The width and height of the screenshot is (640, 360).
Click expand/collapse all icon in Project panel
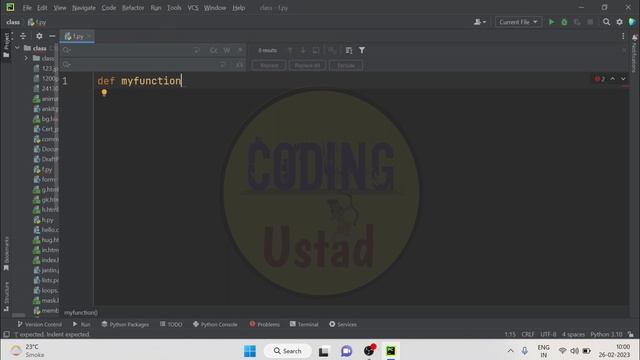[x=23, y=36]
